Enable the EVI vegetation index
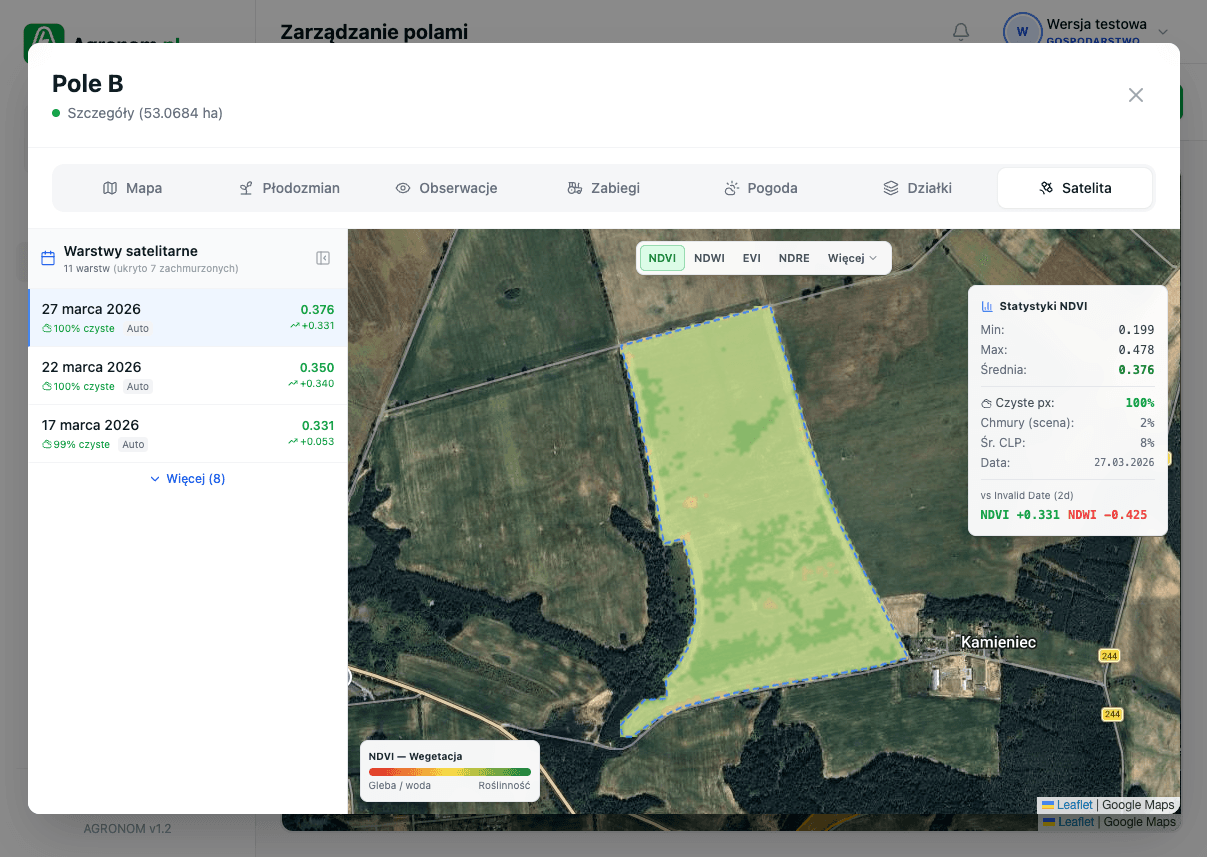 point(751,258)
